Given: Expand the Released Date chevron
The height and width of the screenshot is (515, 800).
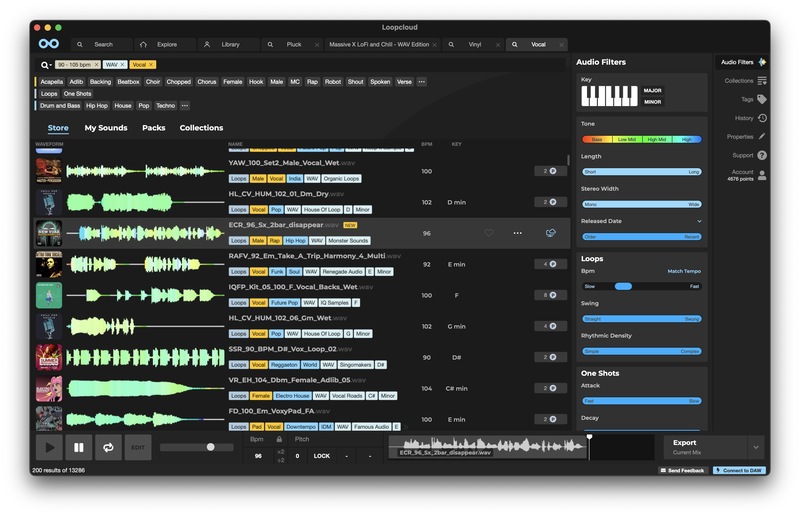Looking at the screenshot, I should 699,221.
